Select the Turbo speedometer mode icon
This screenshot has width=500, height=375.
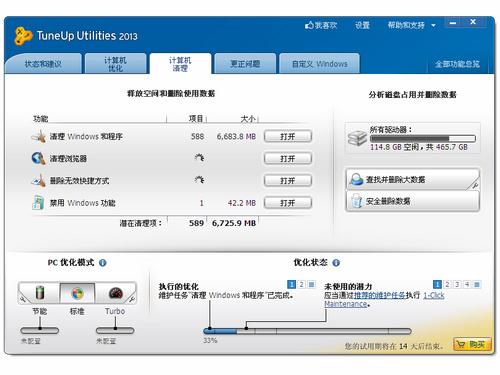116,293
